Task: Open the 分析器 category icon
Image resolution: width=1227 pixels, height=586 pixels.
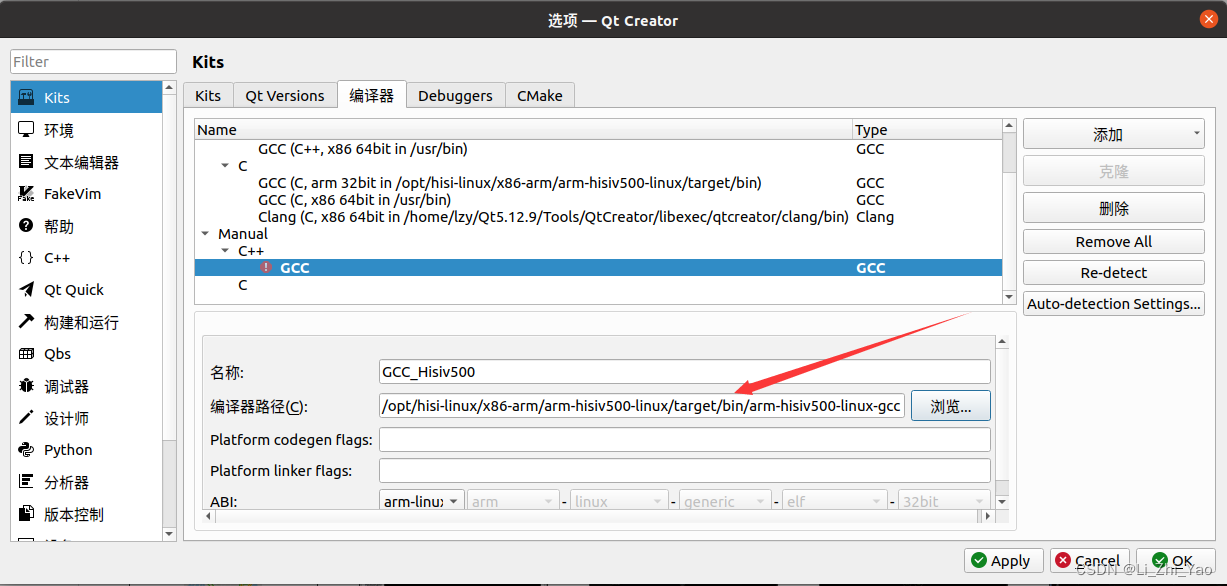Action: click(x=27, y=481)
